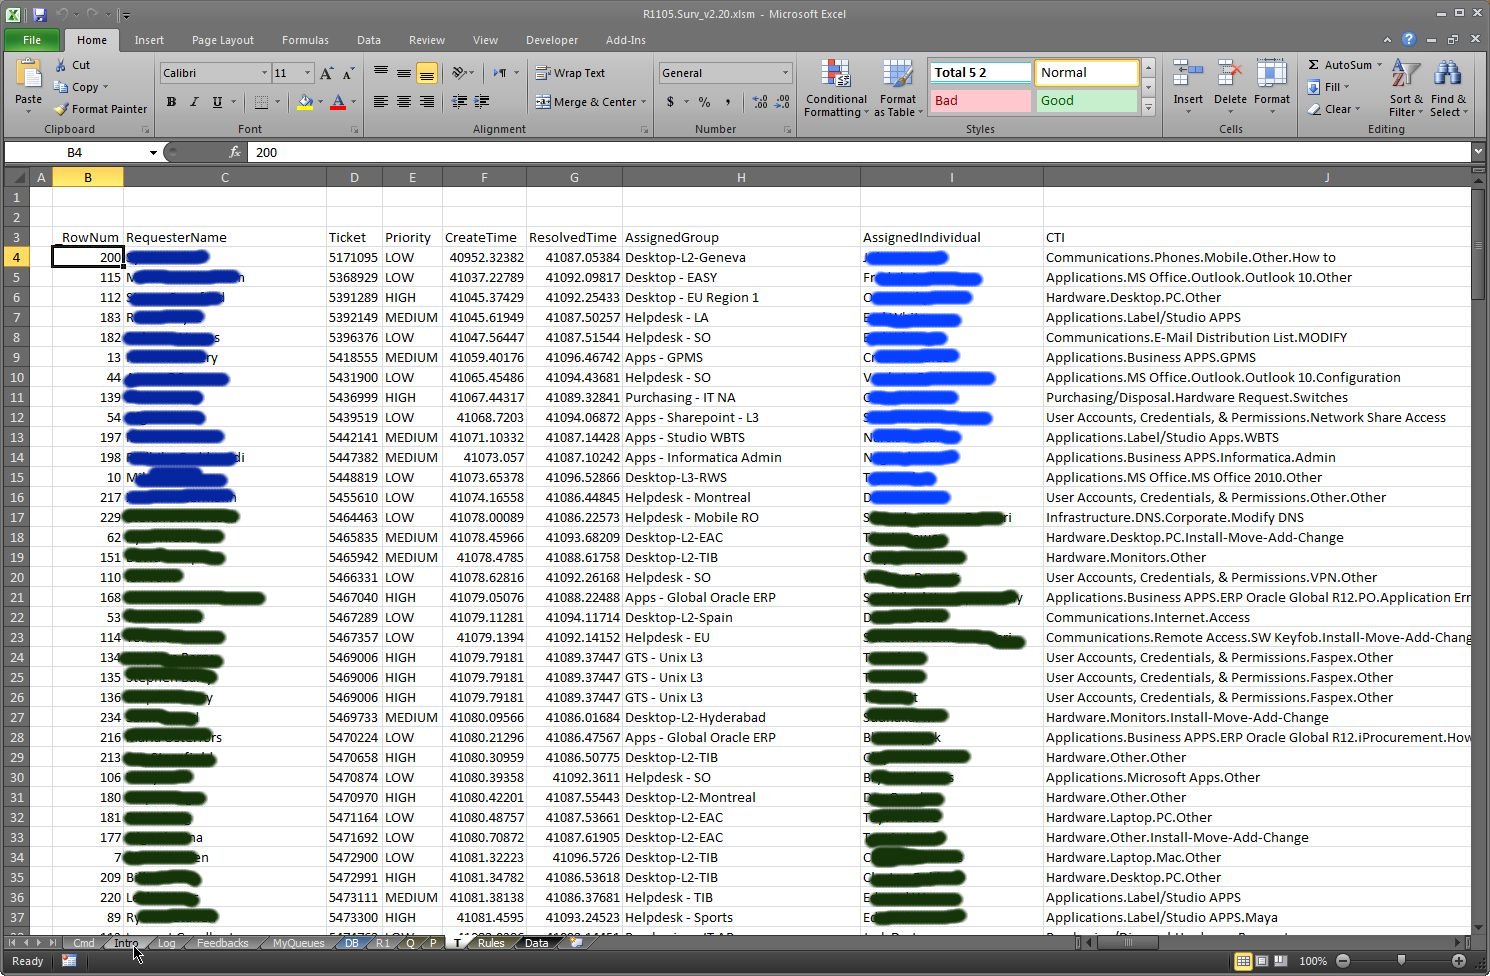Switch to Page Layout view in status bar
The width and height of the screenshot is (1490, 976).
point(1262,961)
